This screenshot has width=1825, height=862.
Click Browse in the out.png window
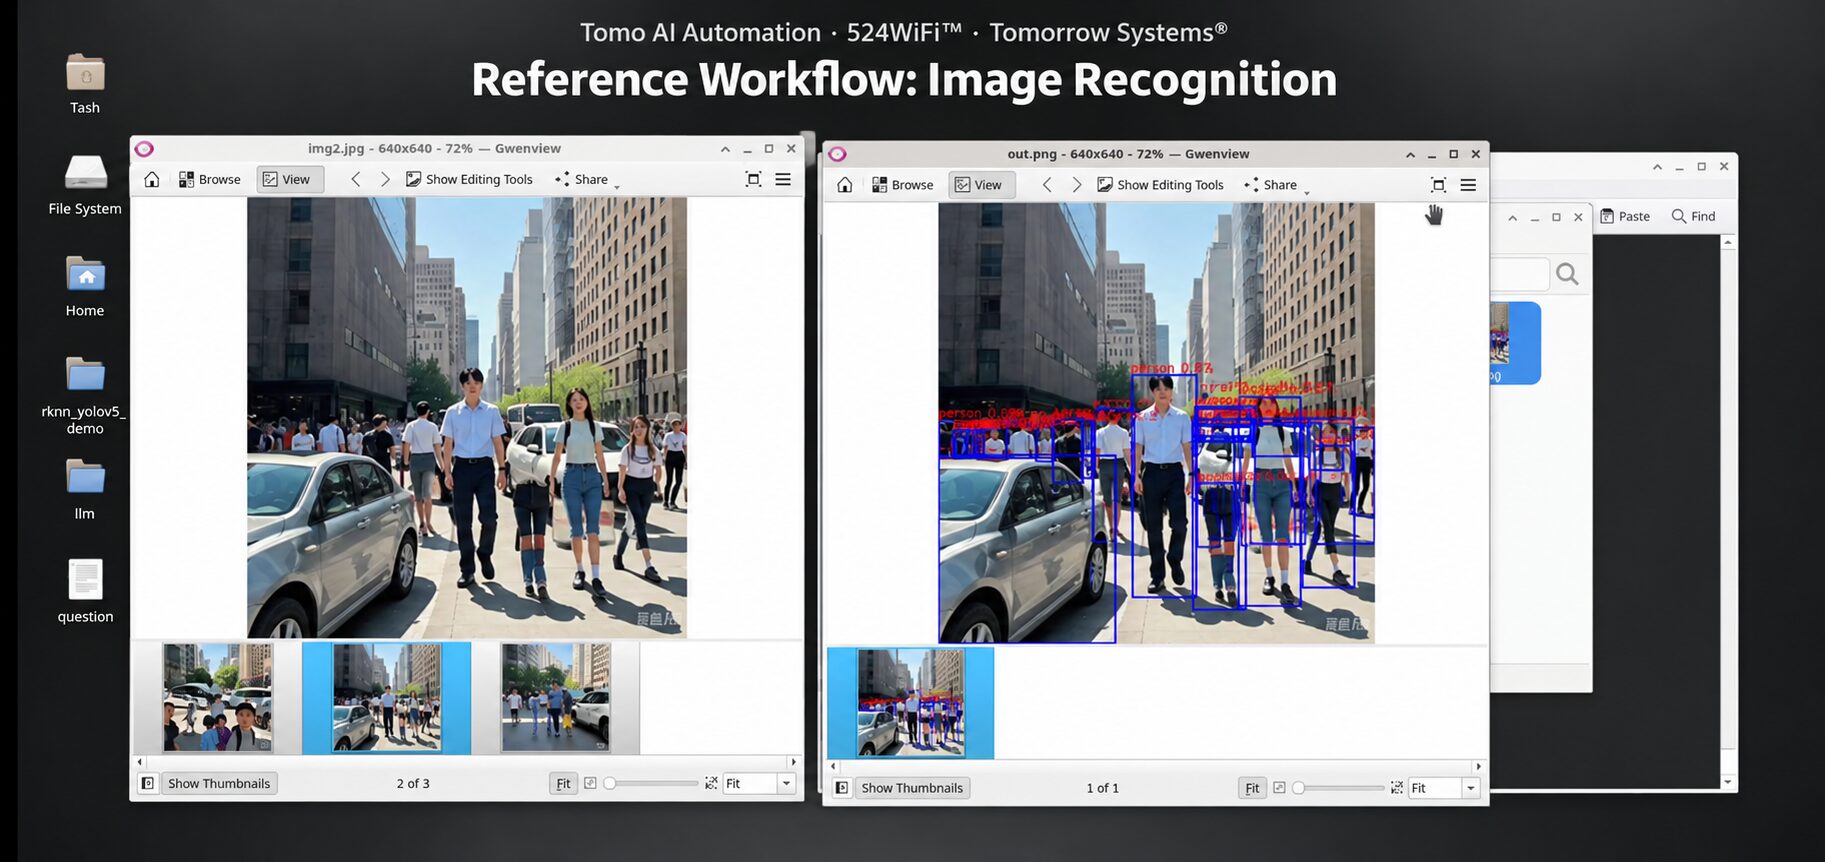[902, 184]
